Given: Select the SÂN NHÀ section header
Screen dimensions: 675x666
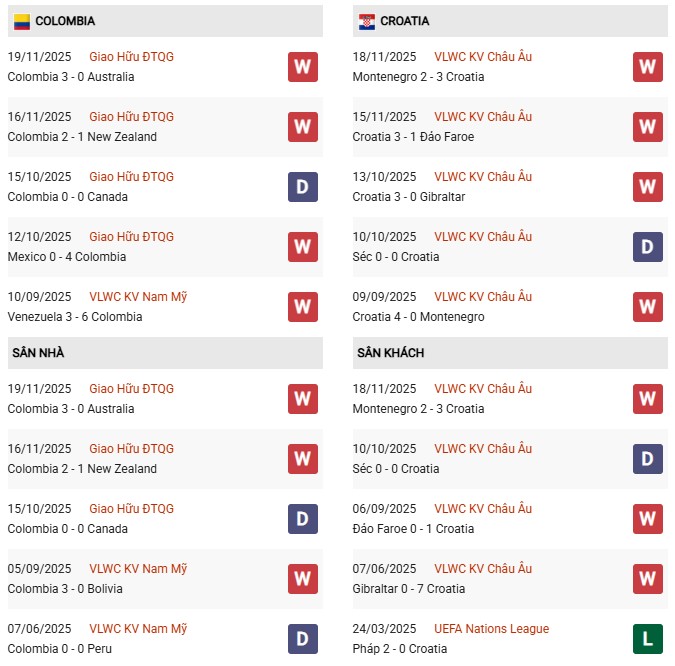Looking at the screenshot, I should [38, 353].
